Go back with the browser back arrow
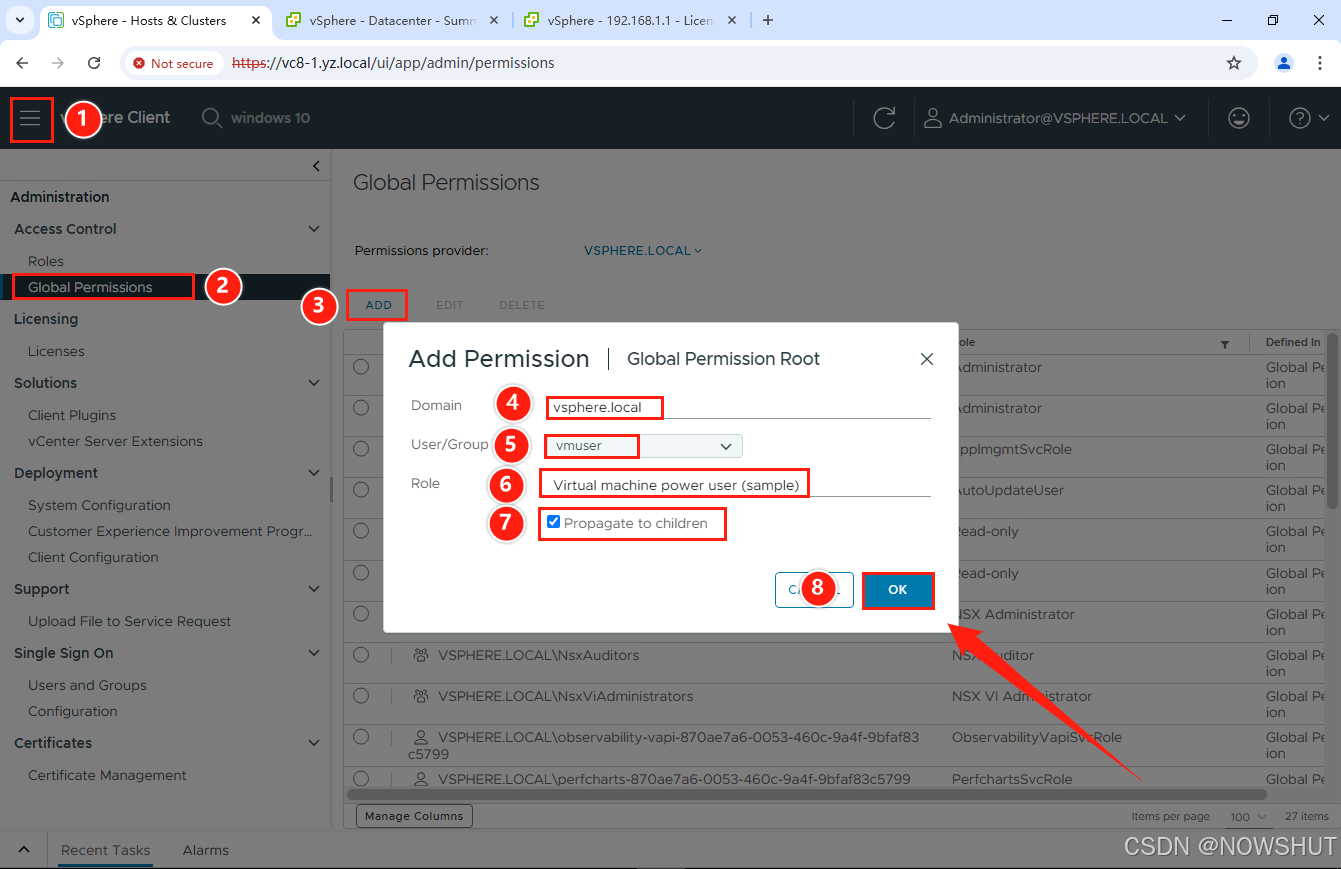The height and width of the screenshot is (869, 1341). click(x=23, y=63)
